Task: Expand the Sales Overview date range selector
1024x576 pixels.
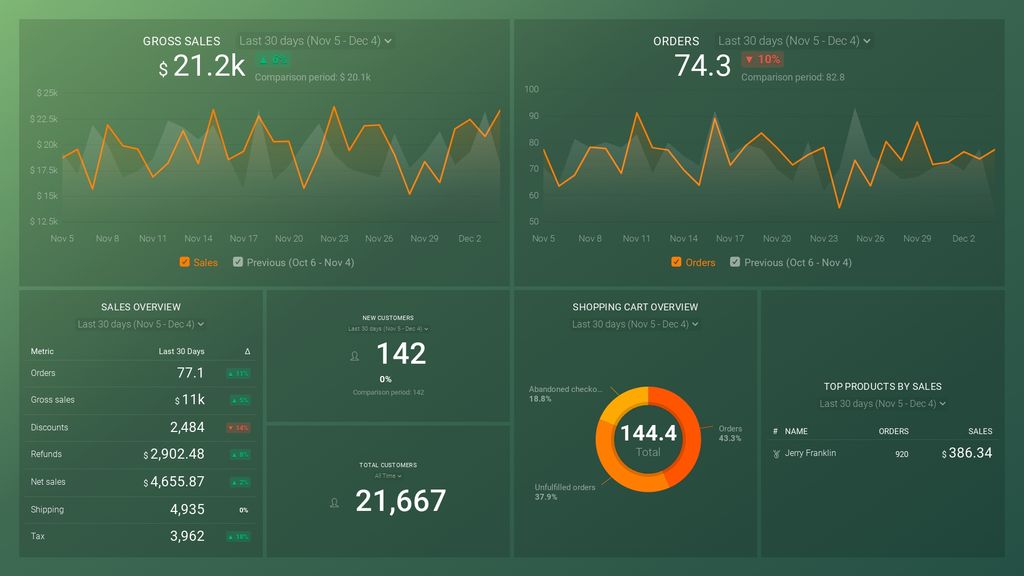Action: (140, 324)
